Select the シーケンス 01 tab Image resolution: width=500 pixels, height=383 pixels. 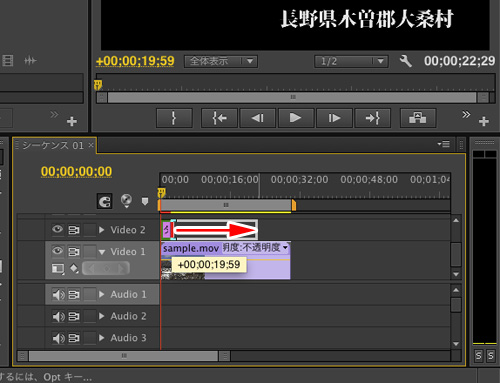(53, 145)
